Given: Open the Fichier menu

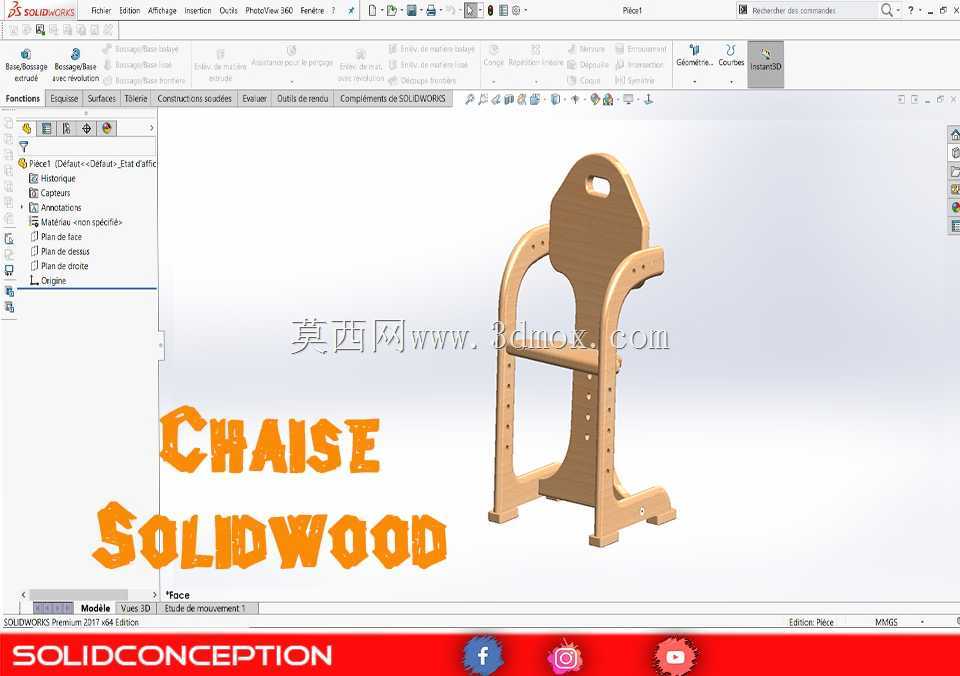Looking at the screenshot, I should tap(101, 10).
